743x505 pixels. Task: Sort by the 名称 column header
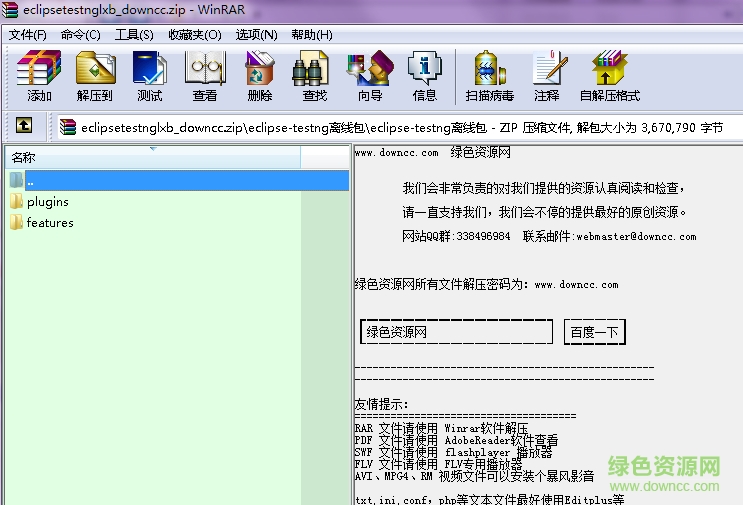[x=153, y=157]
